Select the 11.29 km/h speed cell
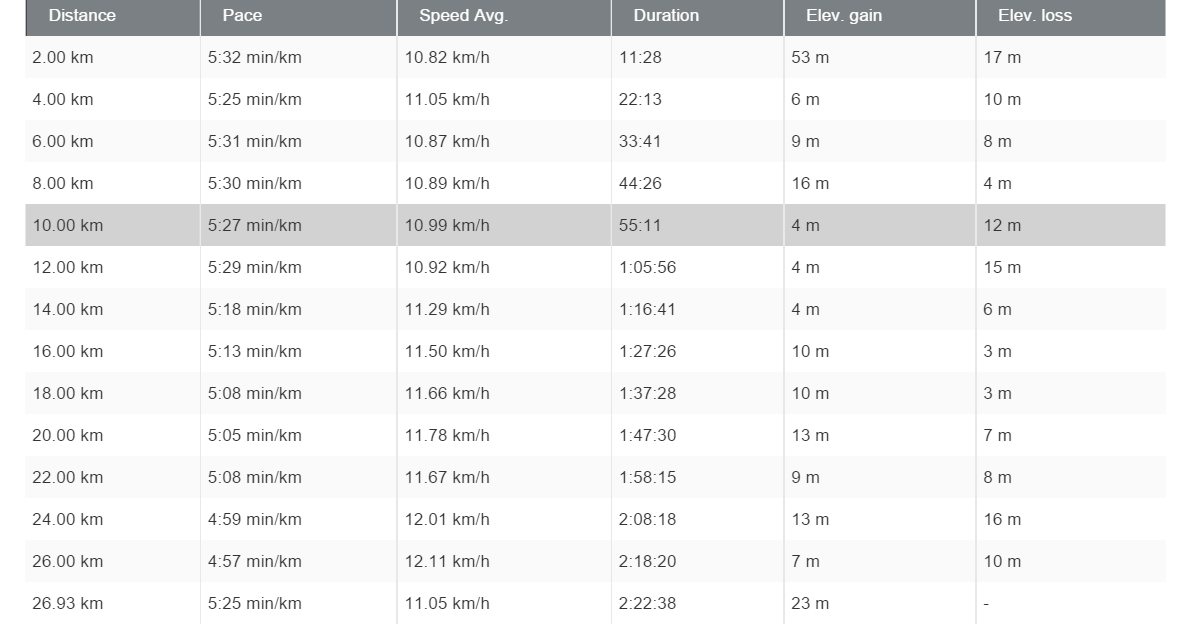 (447, 310)
